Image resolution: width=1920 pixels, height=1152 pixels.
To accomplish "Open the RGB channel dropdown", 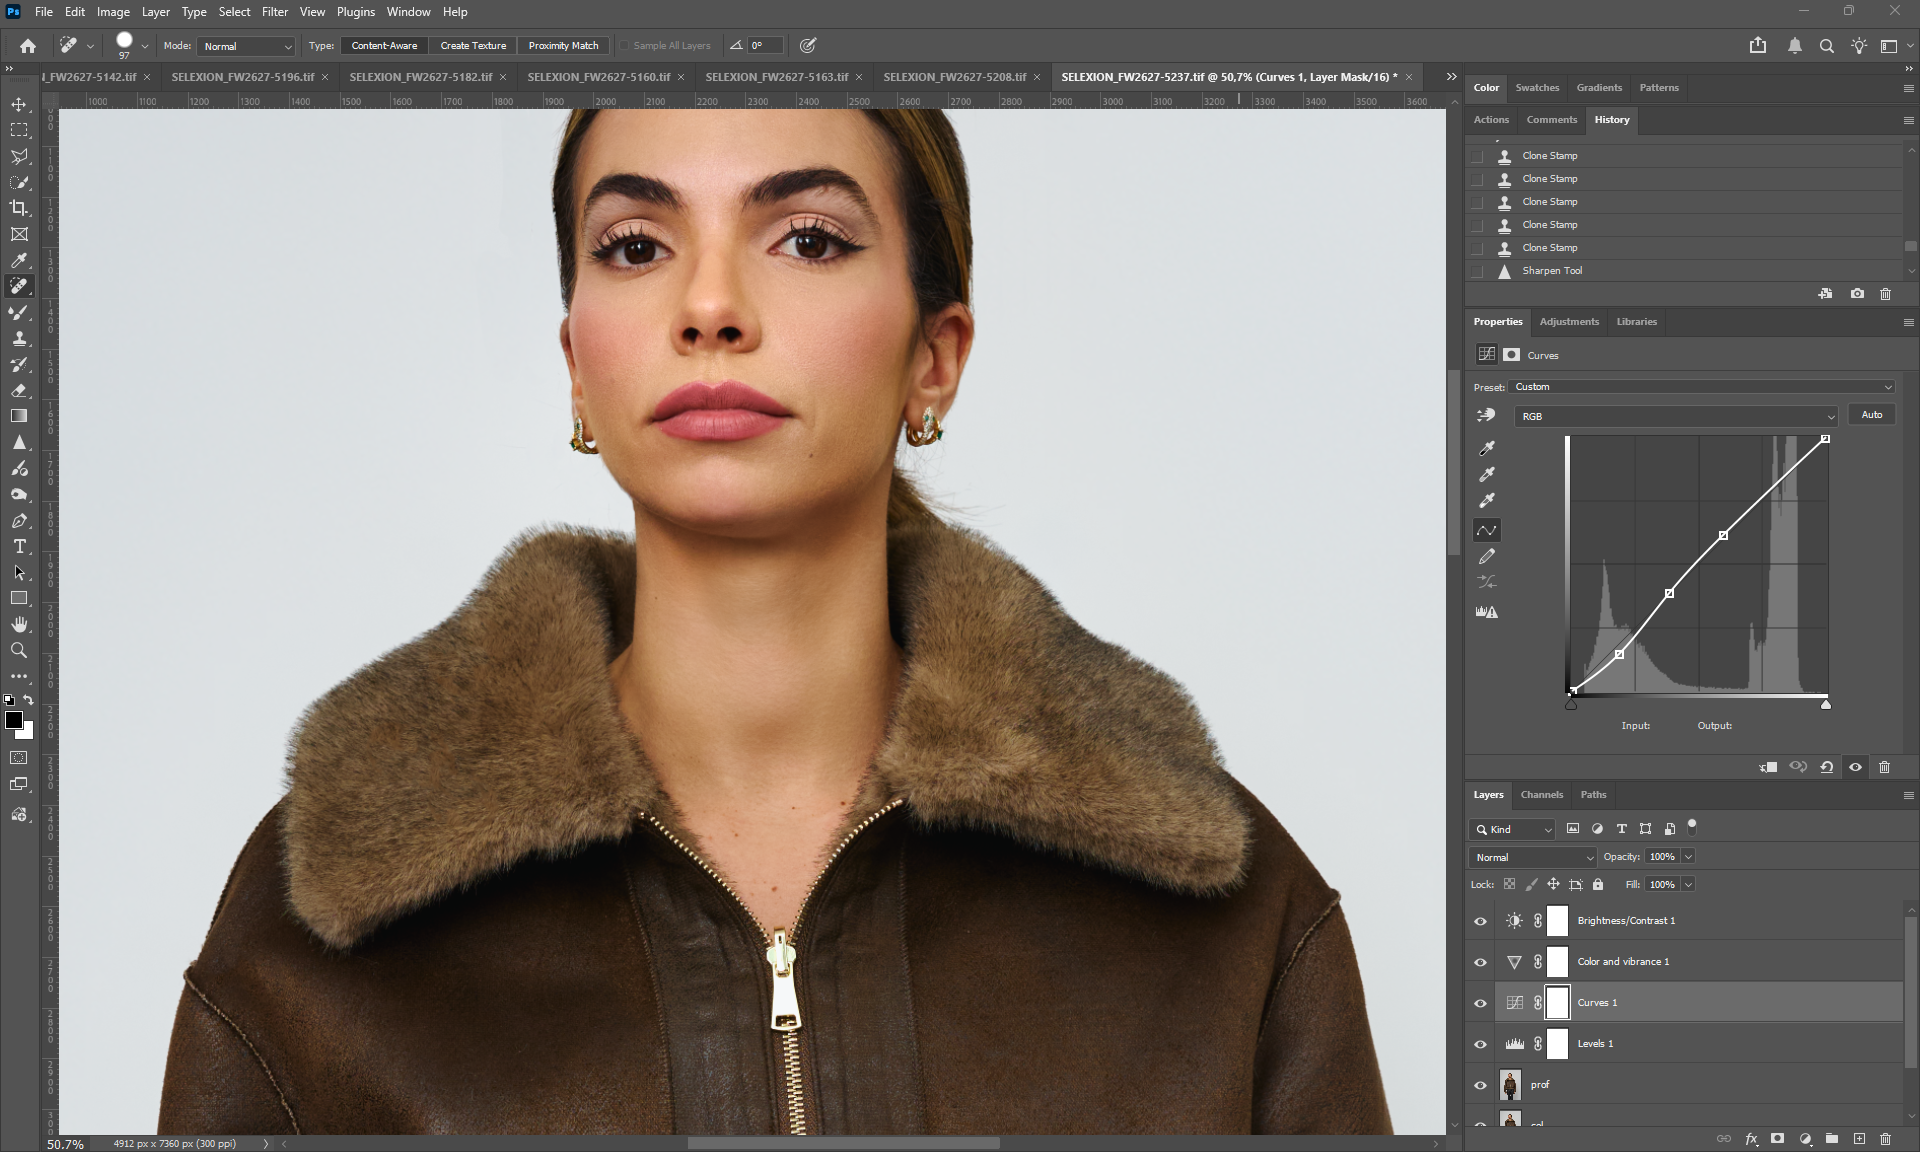I will tap(1676, 416).
